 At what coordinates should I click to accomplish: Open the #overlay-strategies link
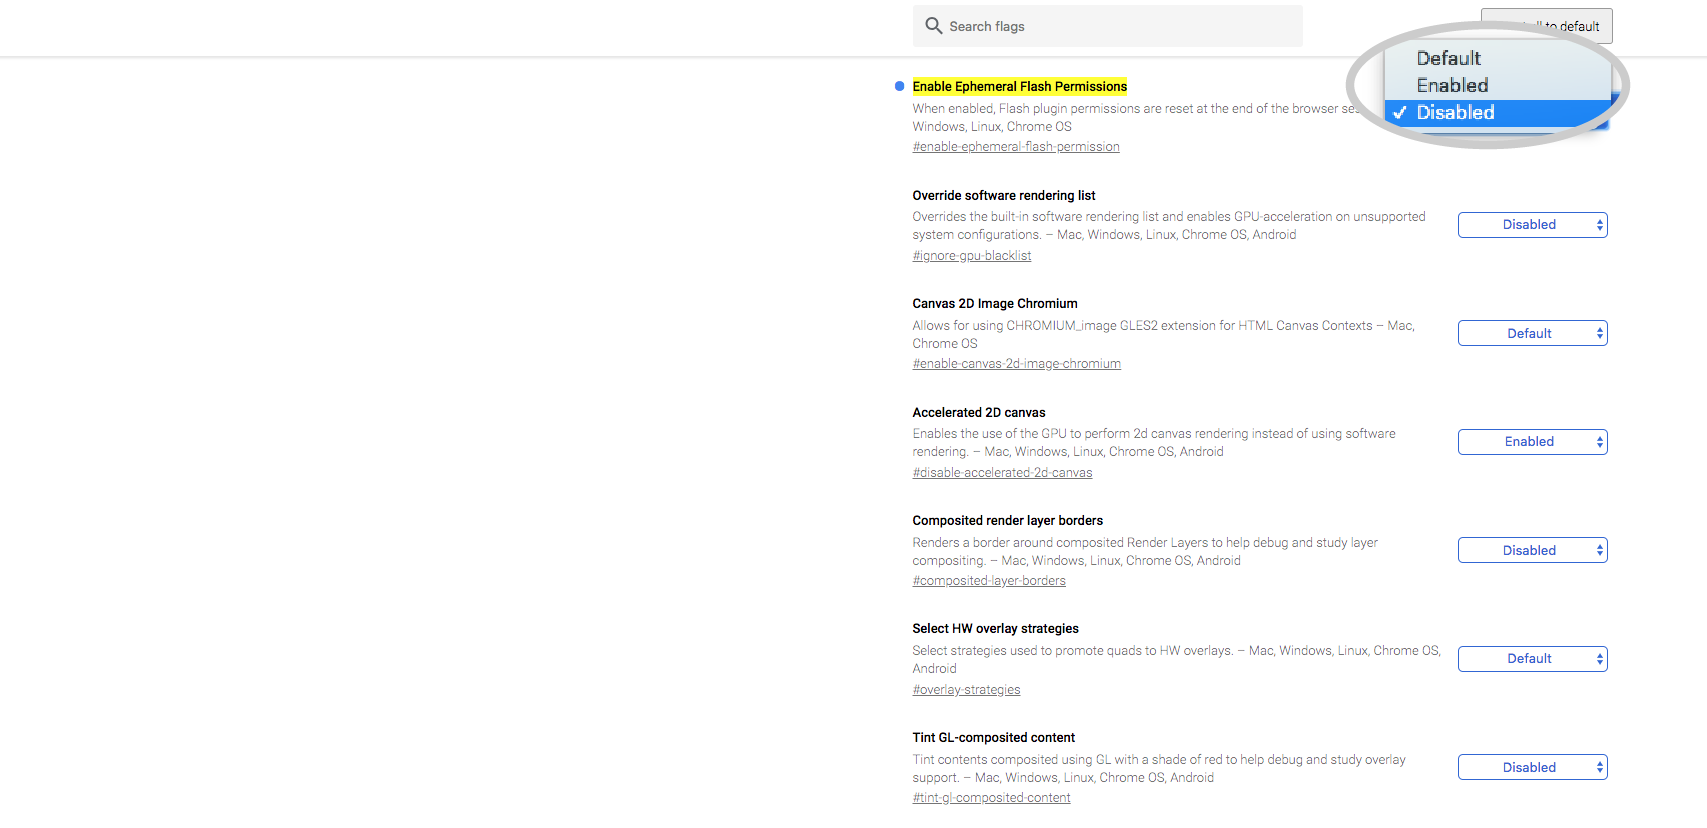coord(966,690)
